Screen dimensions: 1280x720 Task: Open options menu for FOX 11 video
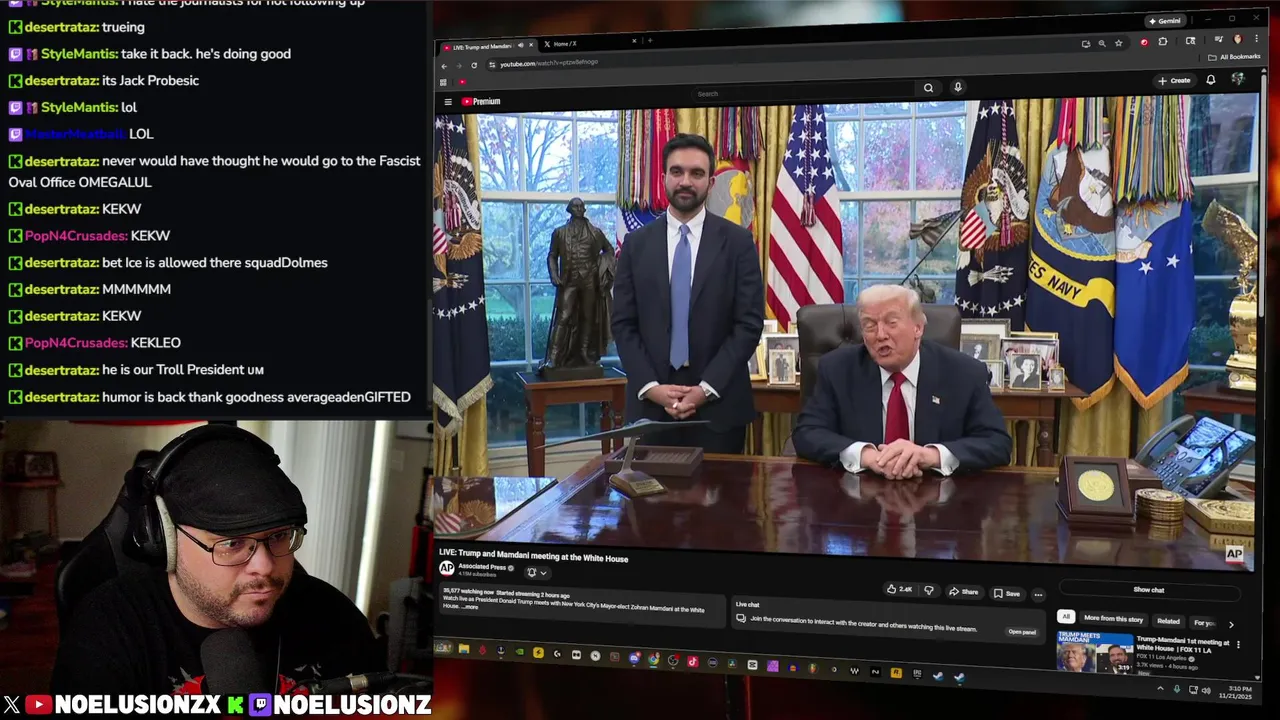pos(1238,644)
